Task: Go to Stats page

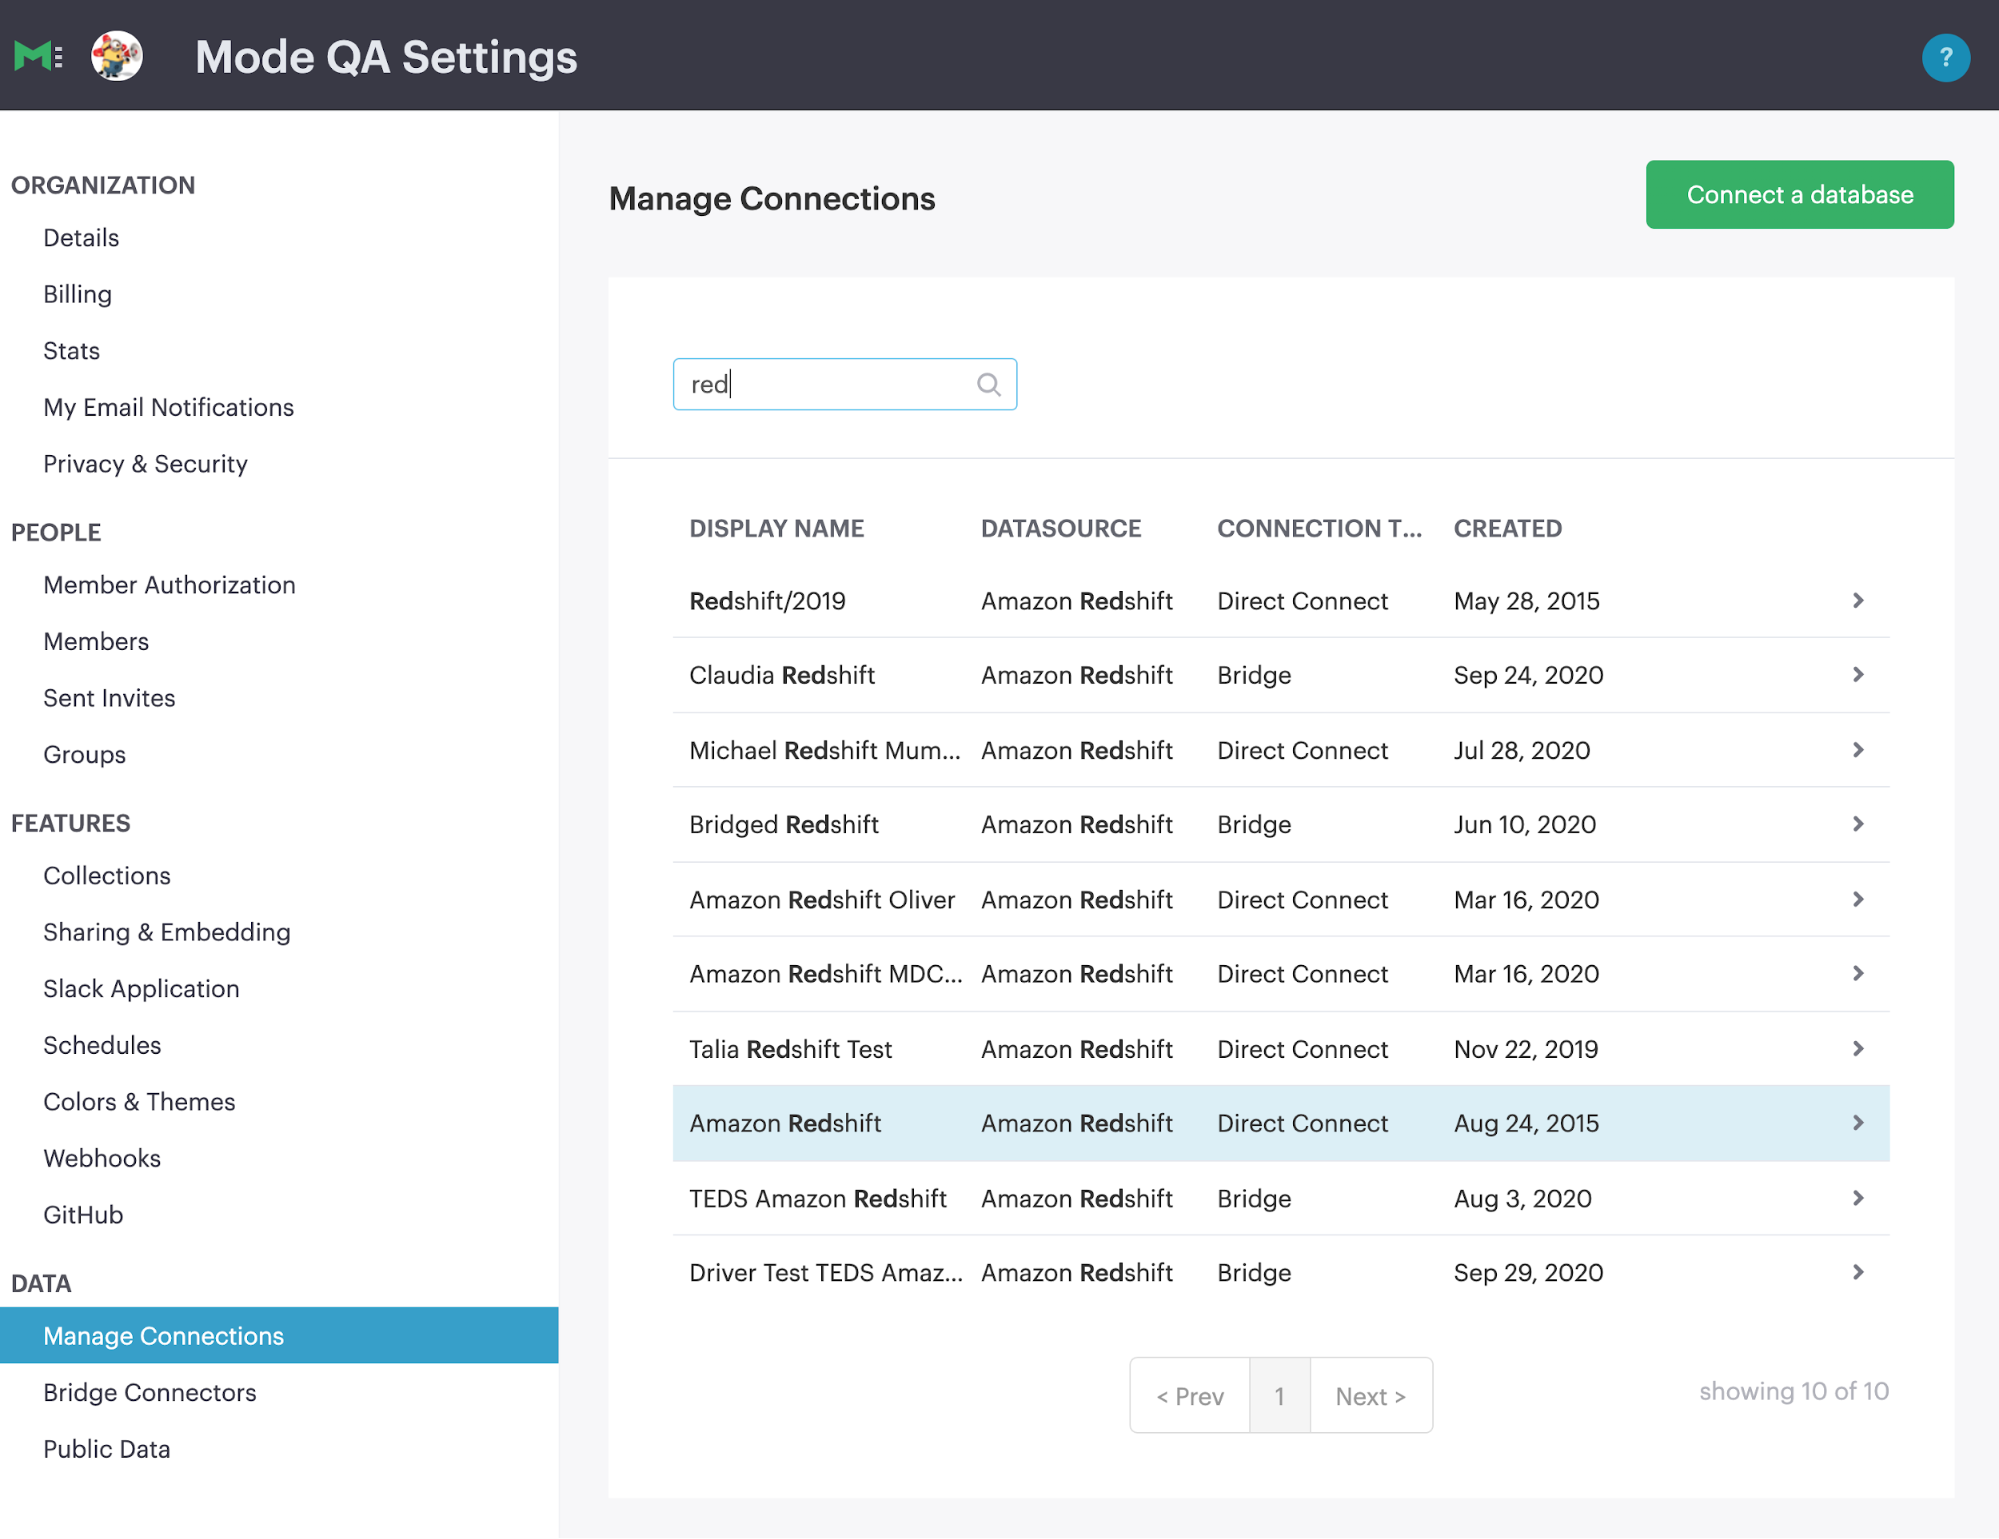Action: coord(71,351)
